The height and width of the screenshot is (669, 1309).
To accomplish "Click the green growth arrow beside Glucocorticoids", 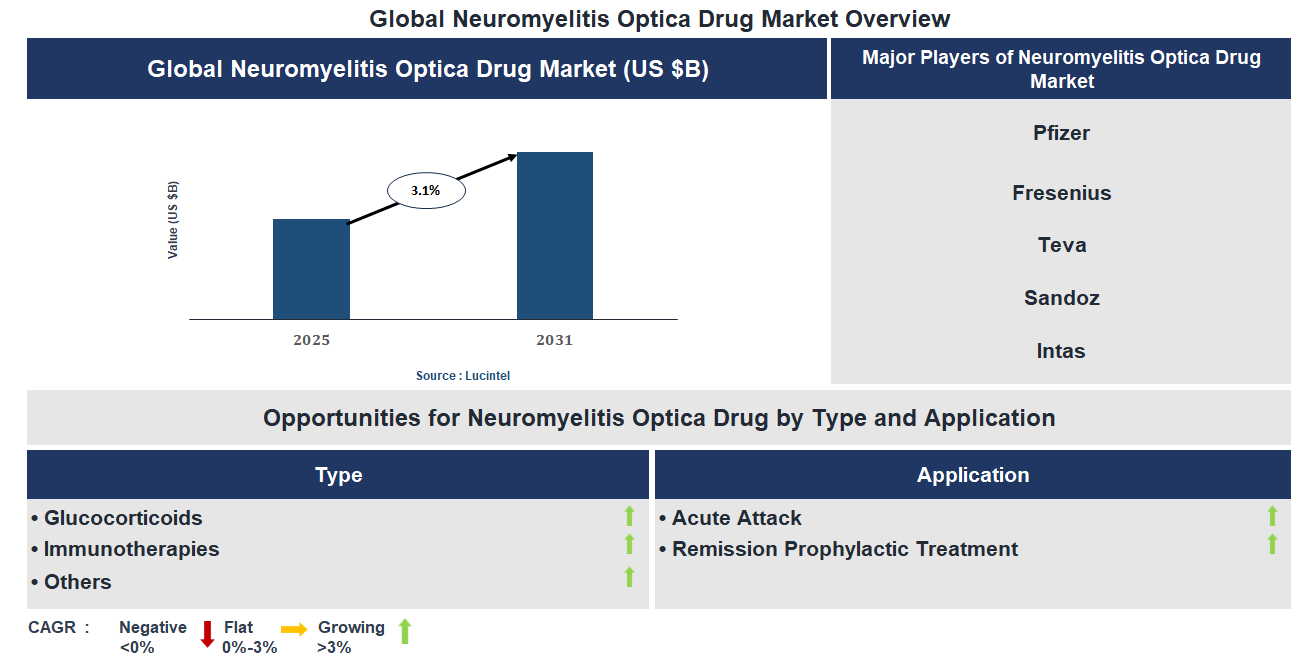I will point(628,517).
